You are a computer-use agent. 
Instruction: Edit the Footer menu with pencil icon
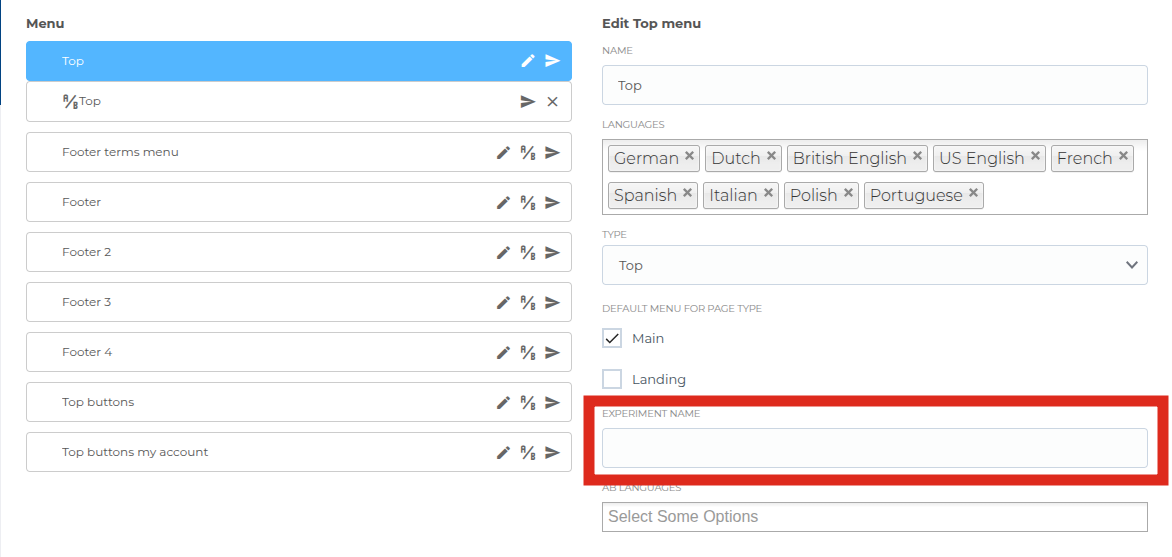pyautogui.click(x=504, y=203)
